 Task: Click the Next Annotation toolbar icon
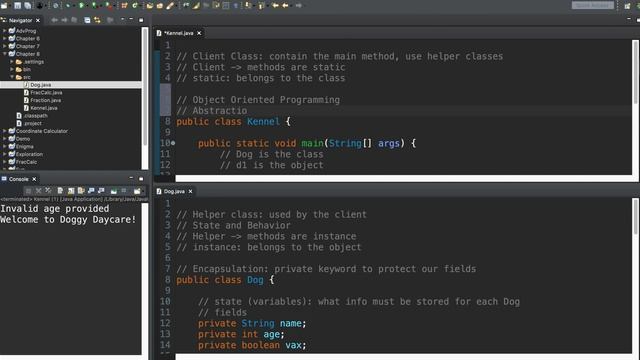(x=248, y=6)
